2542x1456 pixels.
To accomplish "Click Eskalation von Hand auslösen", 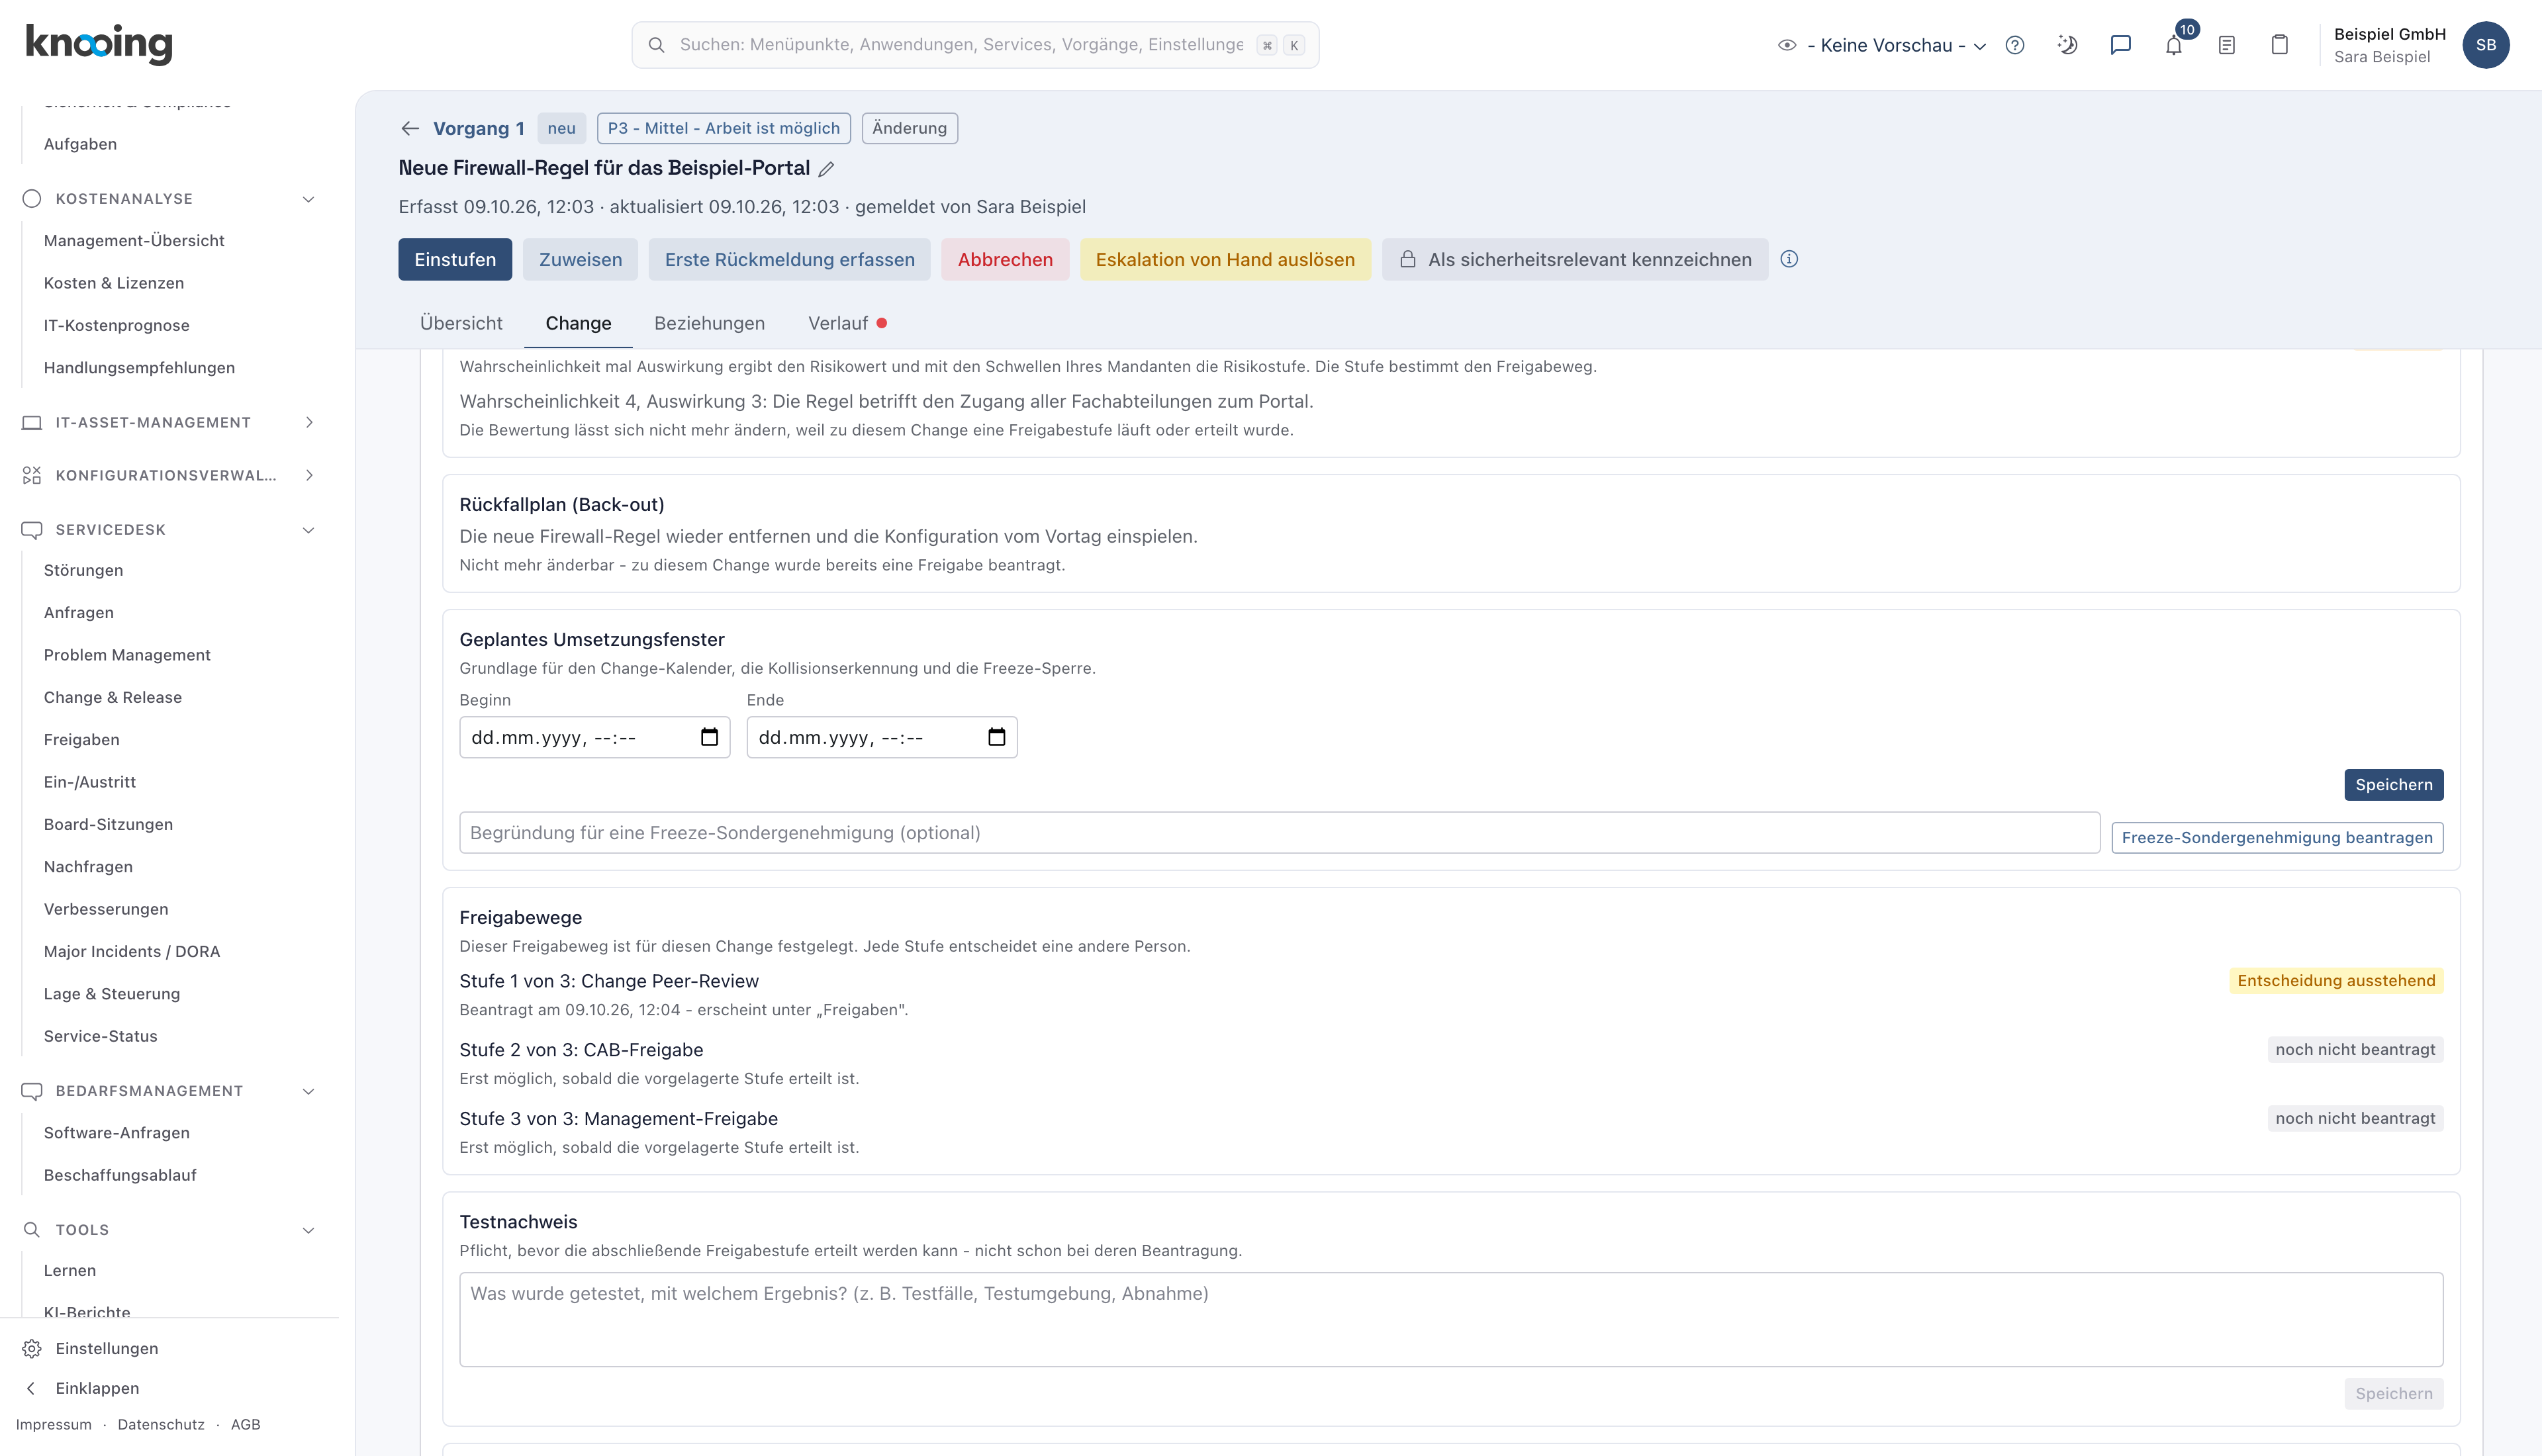I will point(1225,259).
